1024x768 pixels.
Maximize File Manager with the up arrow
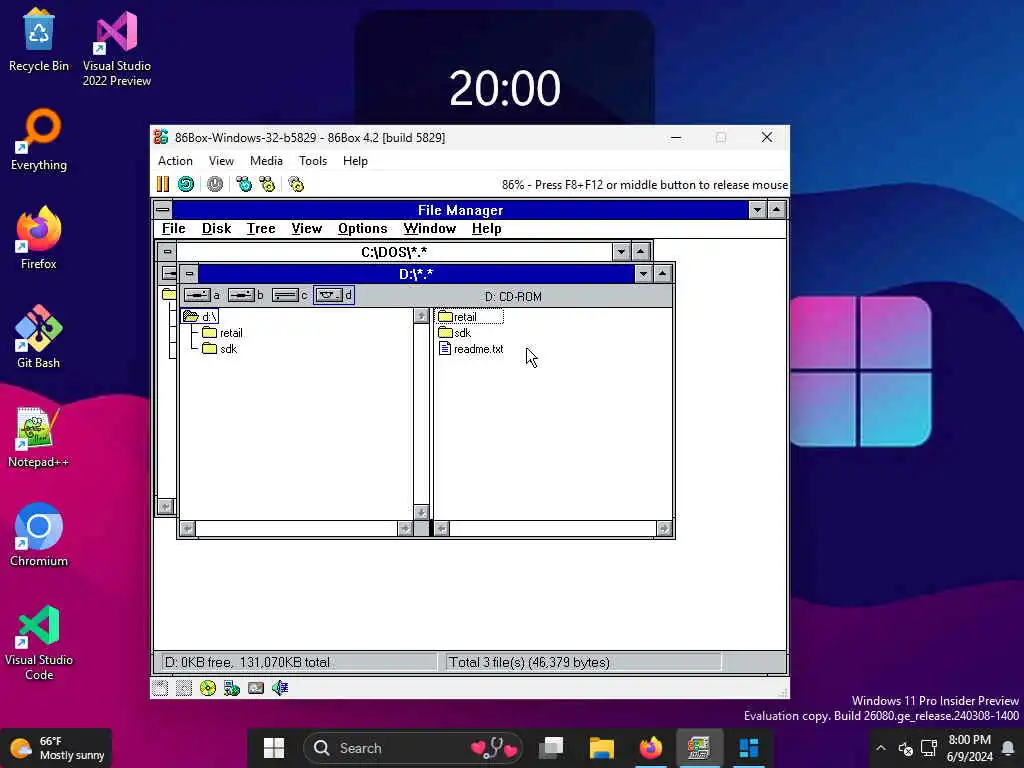776,210
